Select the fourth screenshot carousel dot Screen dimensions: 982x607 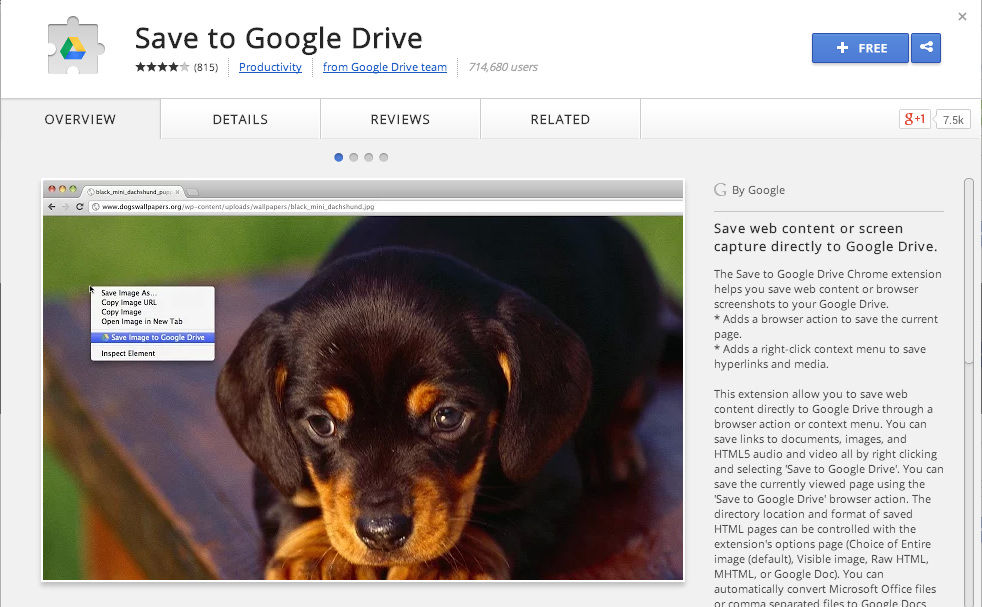(x=384, y=157)
